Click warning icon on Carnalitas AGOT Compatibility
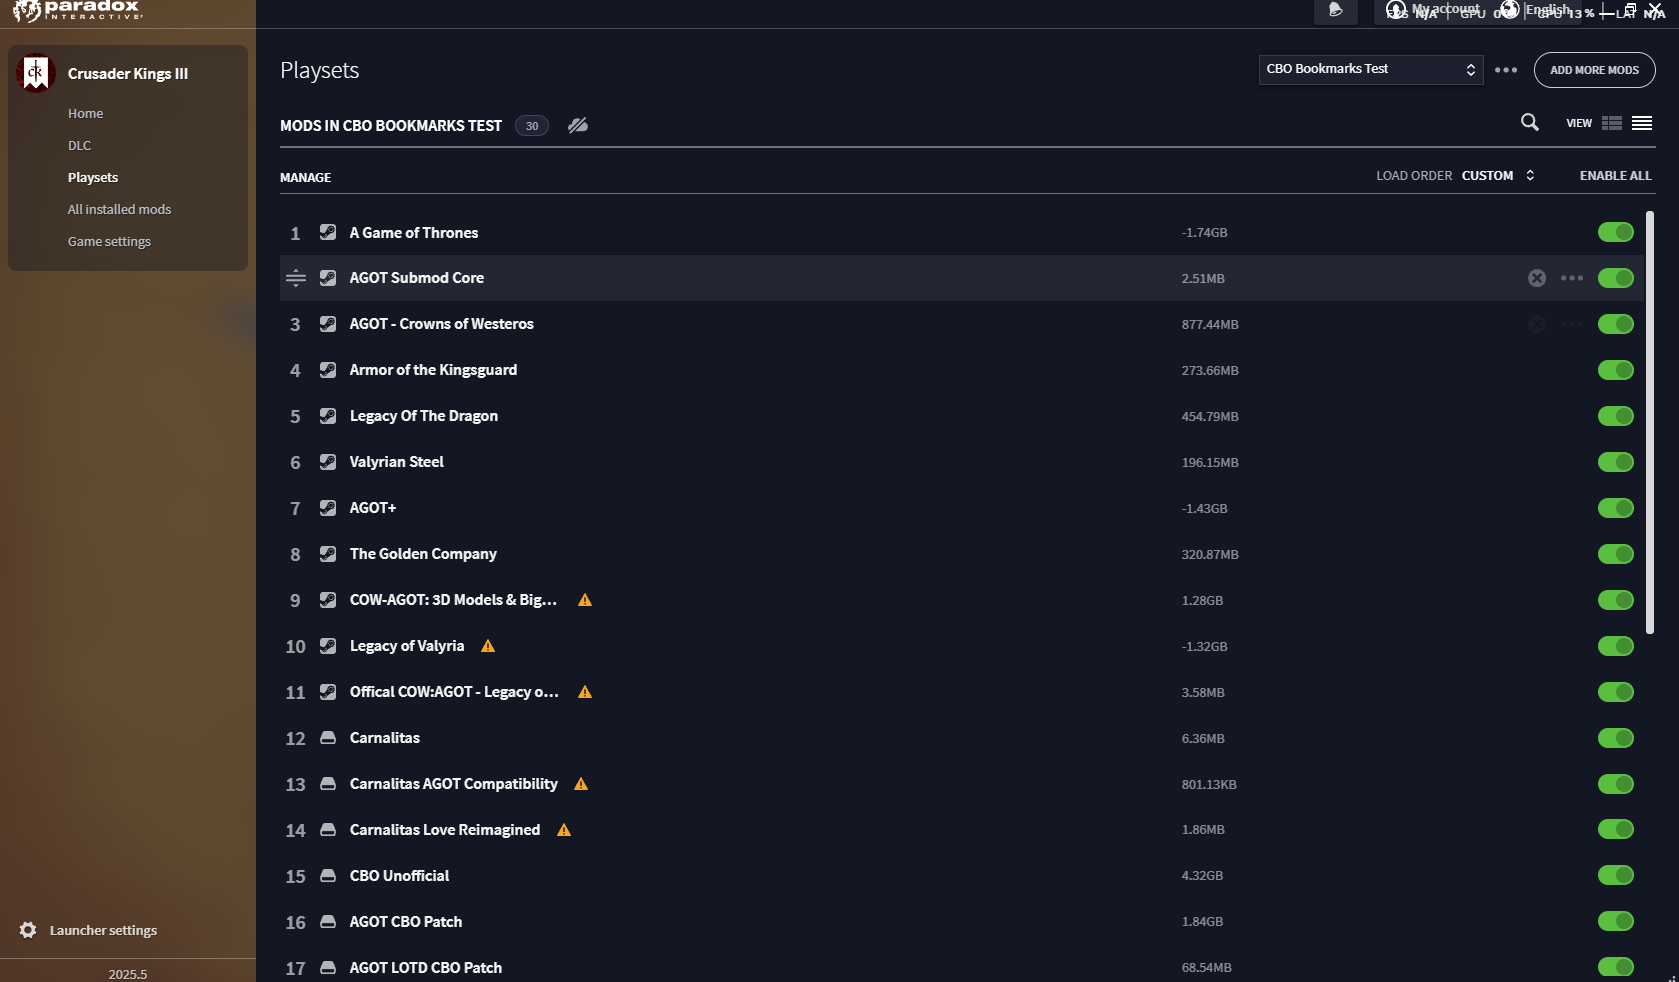 click(x=581, y=784)
